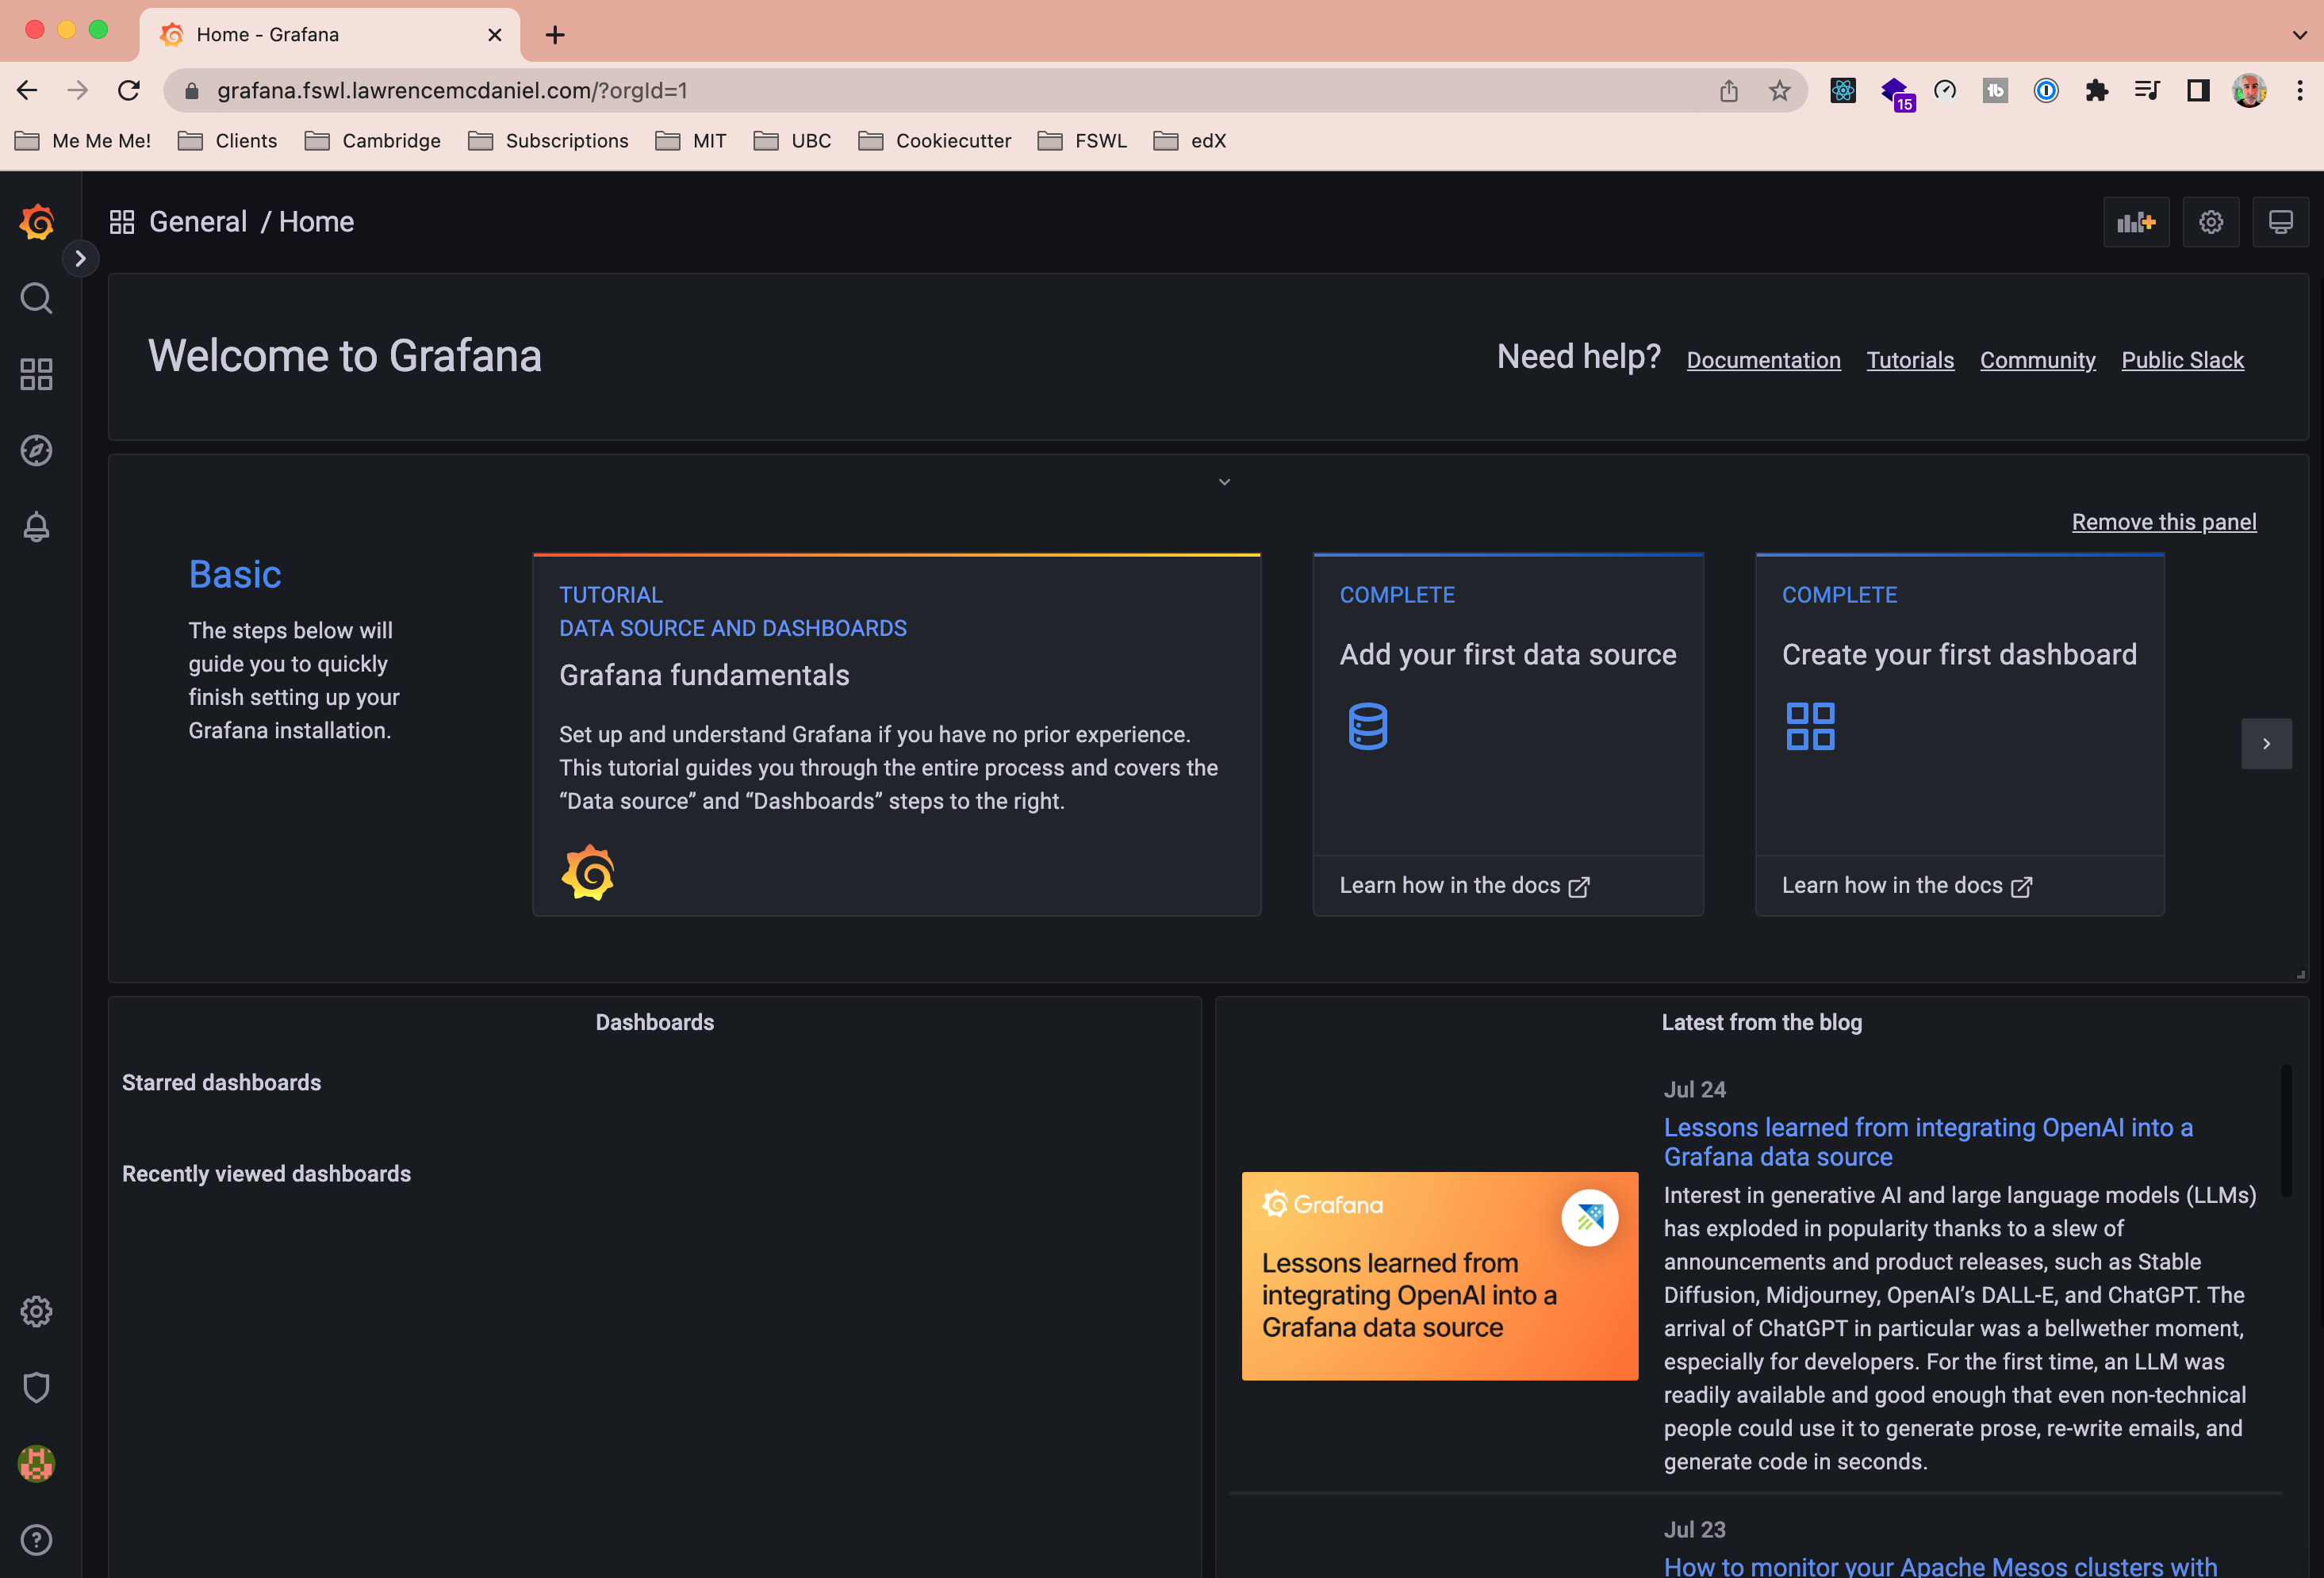Show next setup steps with right arrow
This screenshot has width=2324, height=1578.
(2266, 744)
